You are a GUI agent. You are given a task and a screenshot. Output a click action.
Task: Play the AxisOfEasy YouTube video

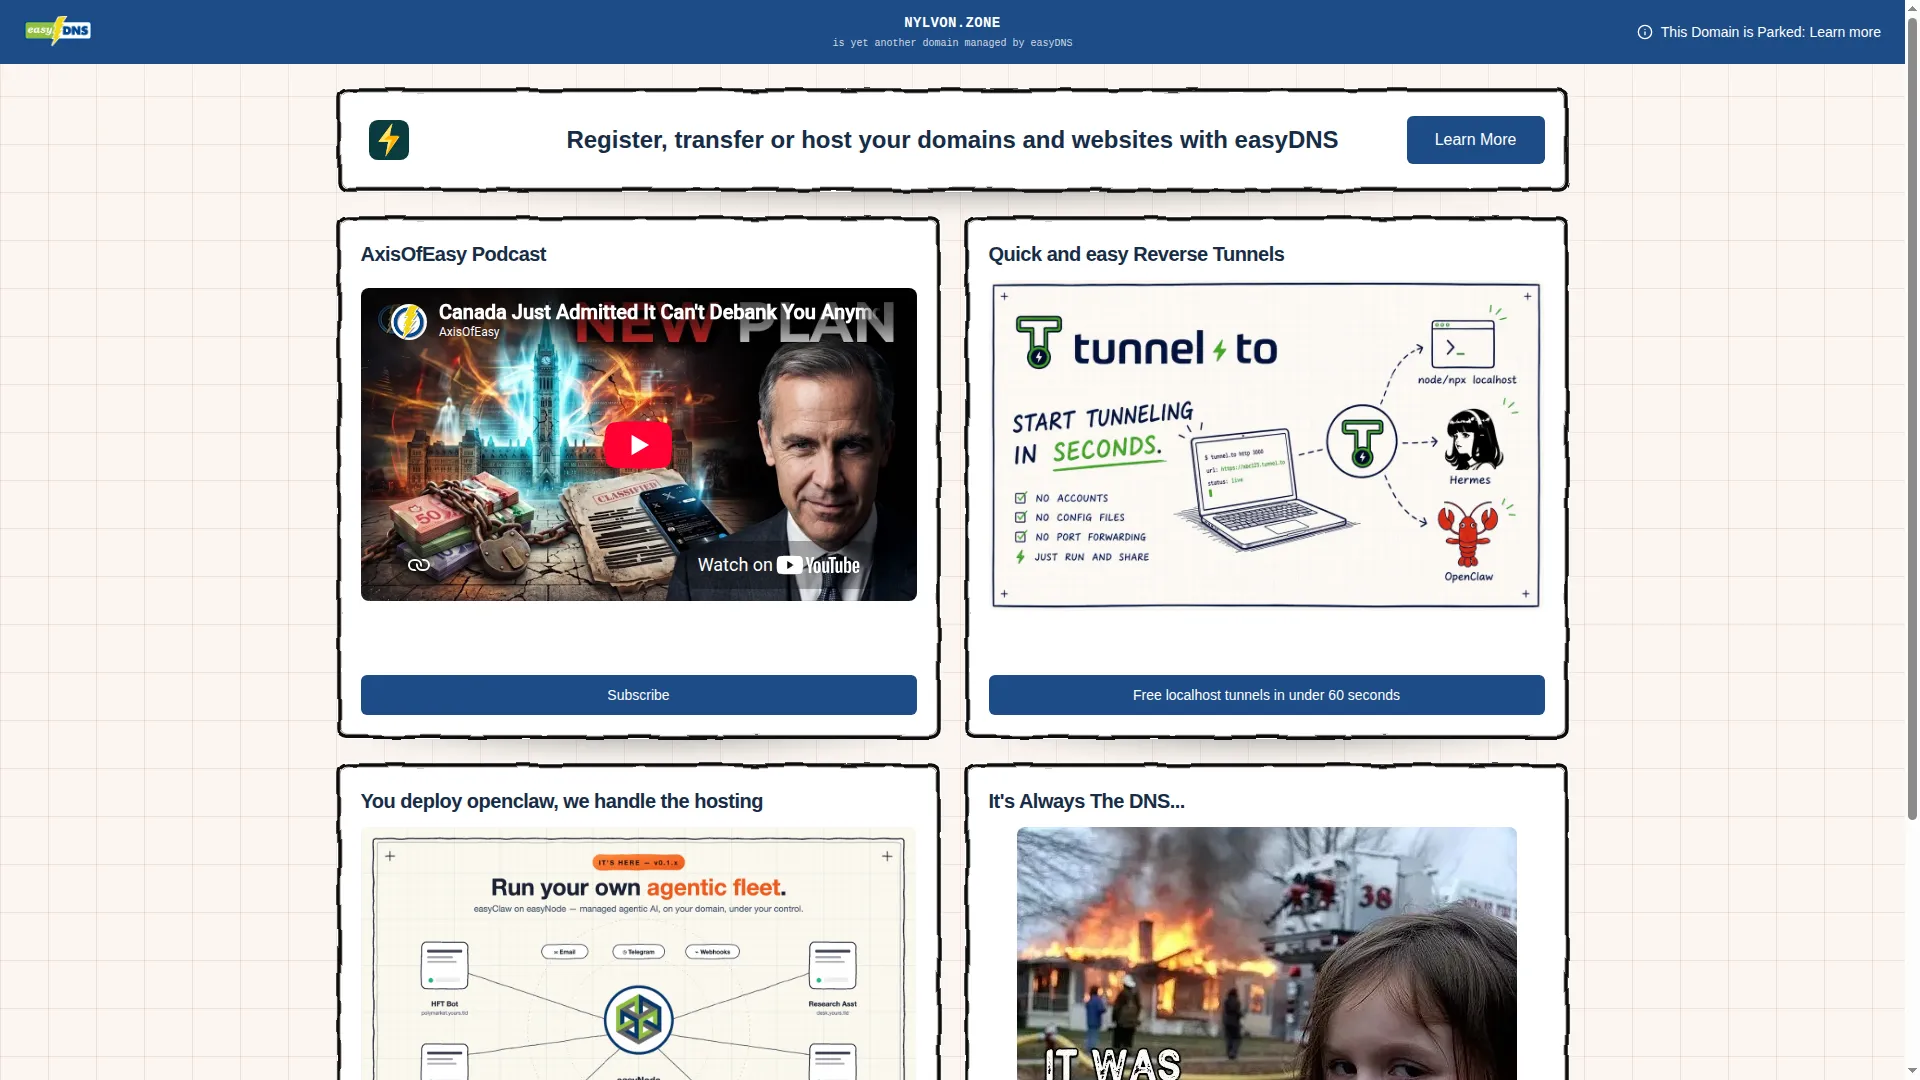[638, 445]
